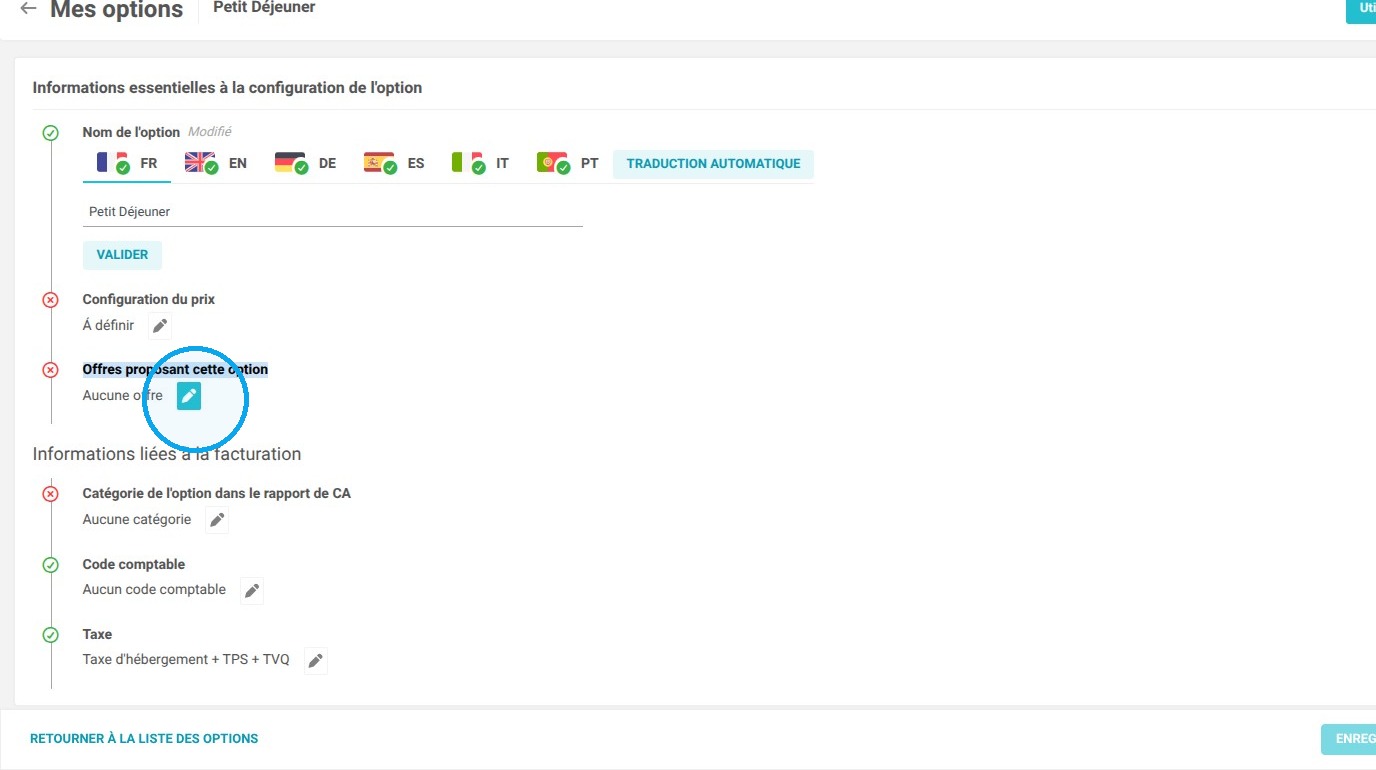This screenshot has height=770, width=1376.
Task: Click the 'Mes options' page title
Action: pyautogui.click(x=117, y=10)
